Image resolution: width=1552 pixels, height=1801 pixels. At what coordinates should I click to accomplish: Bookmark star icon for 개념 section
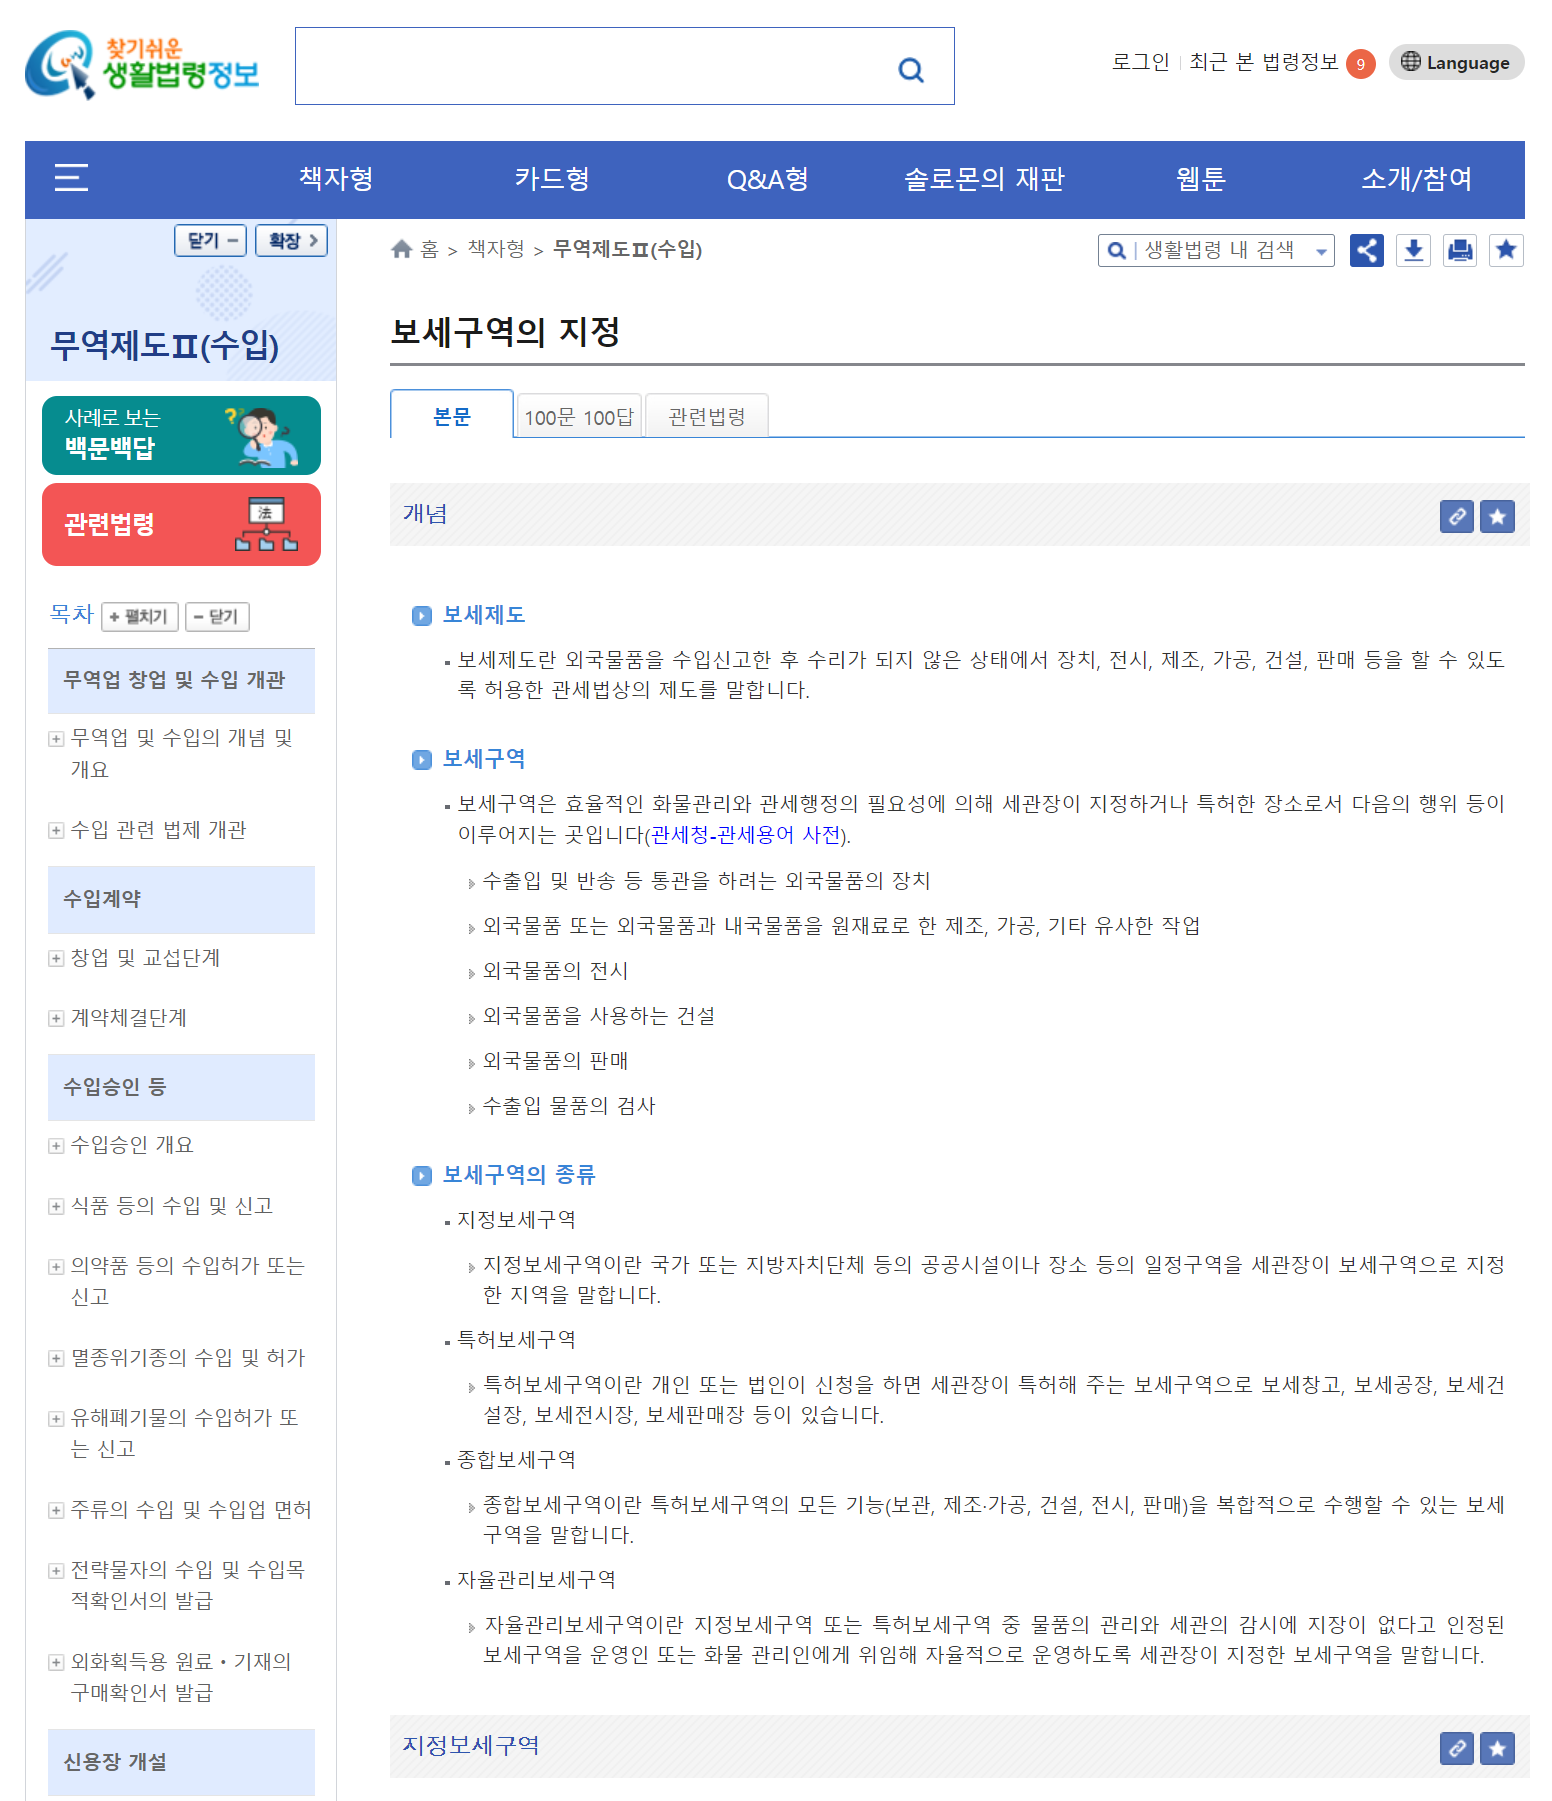(x=1497, y=516)
